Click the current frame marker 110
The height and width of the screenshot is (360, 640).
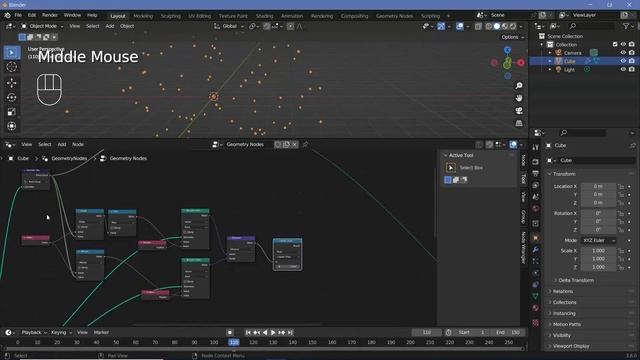pyautogui.click(x=234, y=342)
